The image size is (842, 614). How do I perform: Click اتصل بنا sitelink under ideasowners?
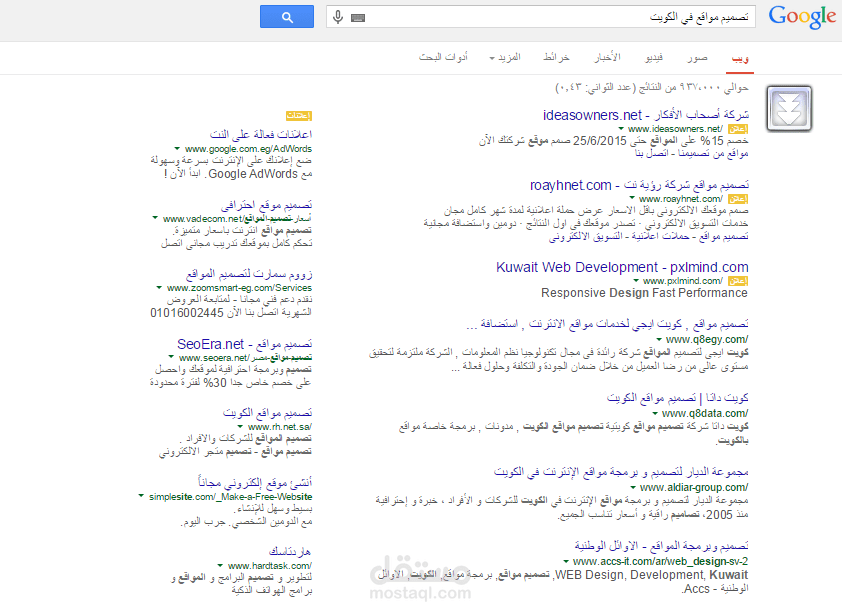coord(651,154)
